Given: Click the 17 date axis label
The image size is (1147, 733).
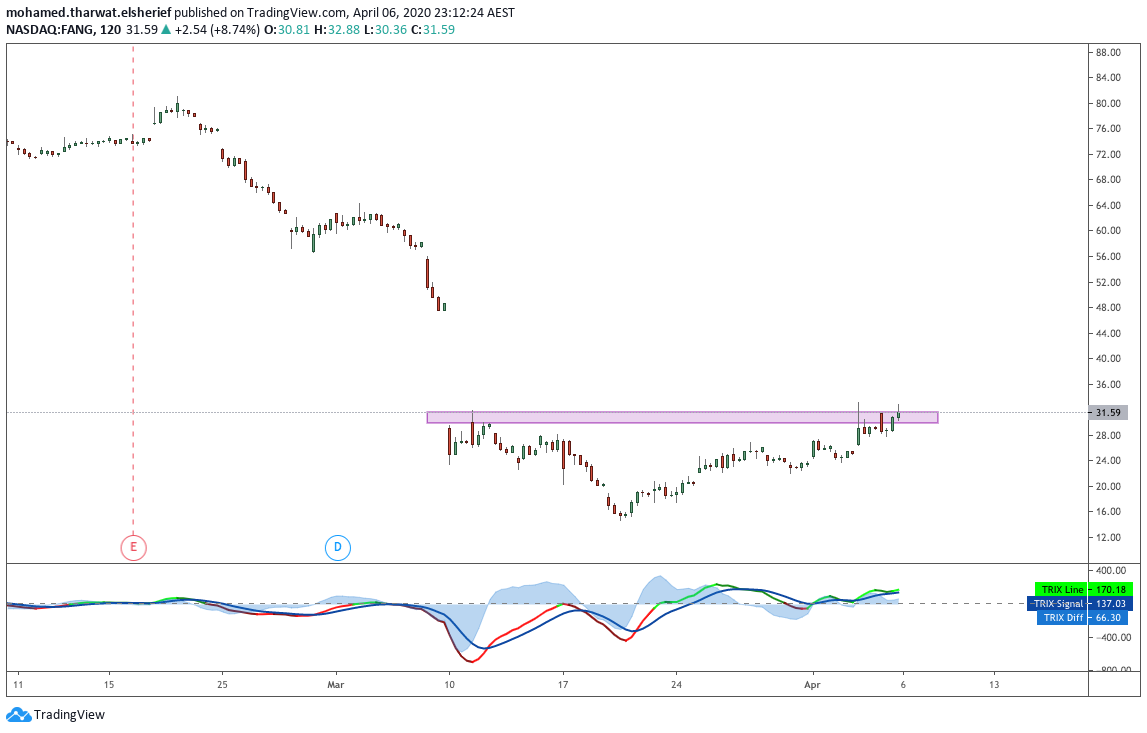Looking at the screenshot, I should coord(563,685).
